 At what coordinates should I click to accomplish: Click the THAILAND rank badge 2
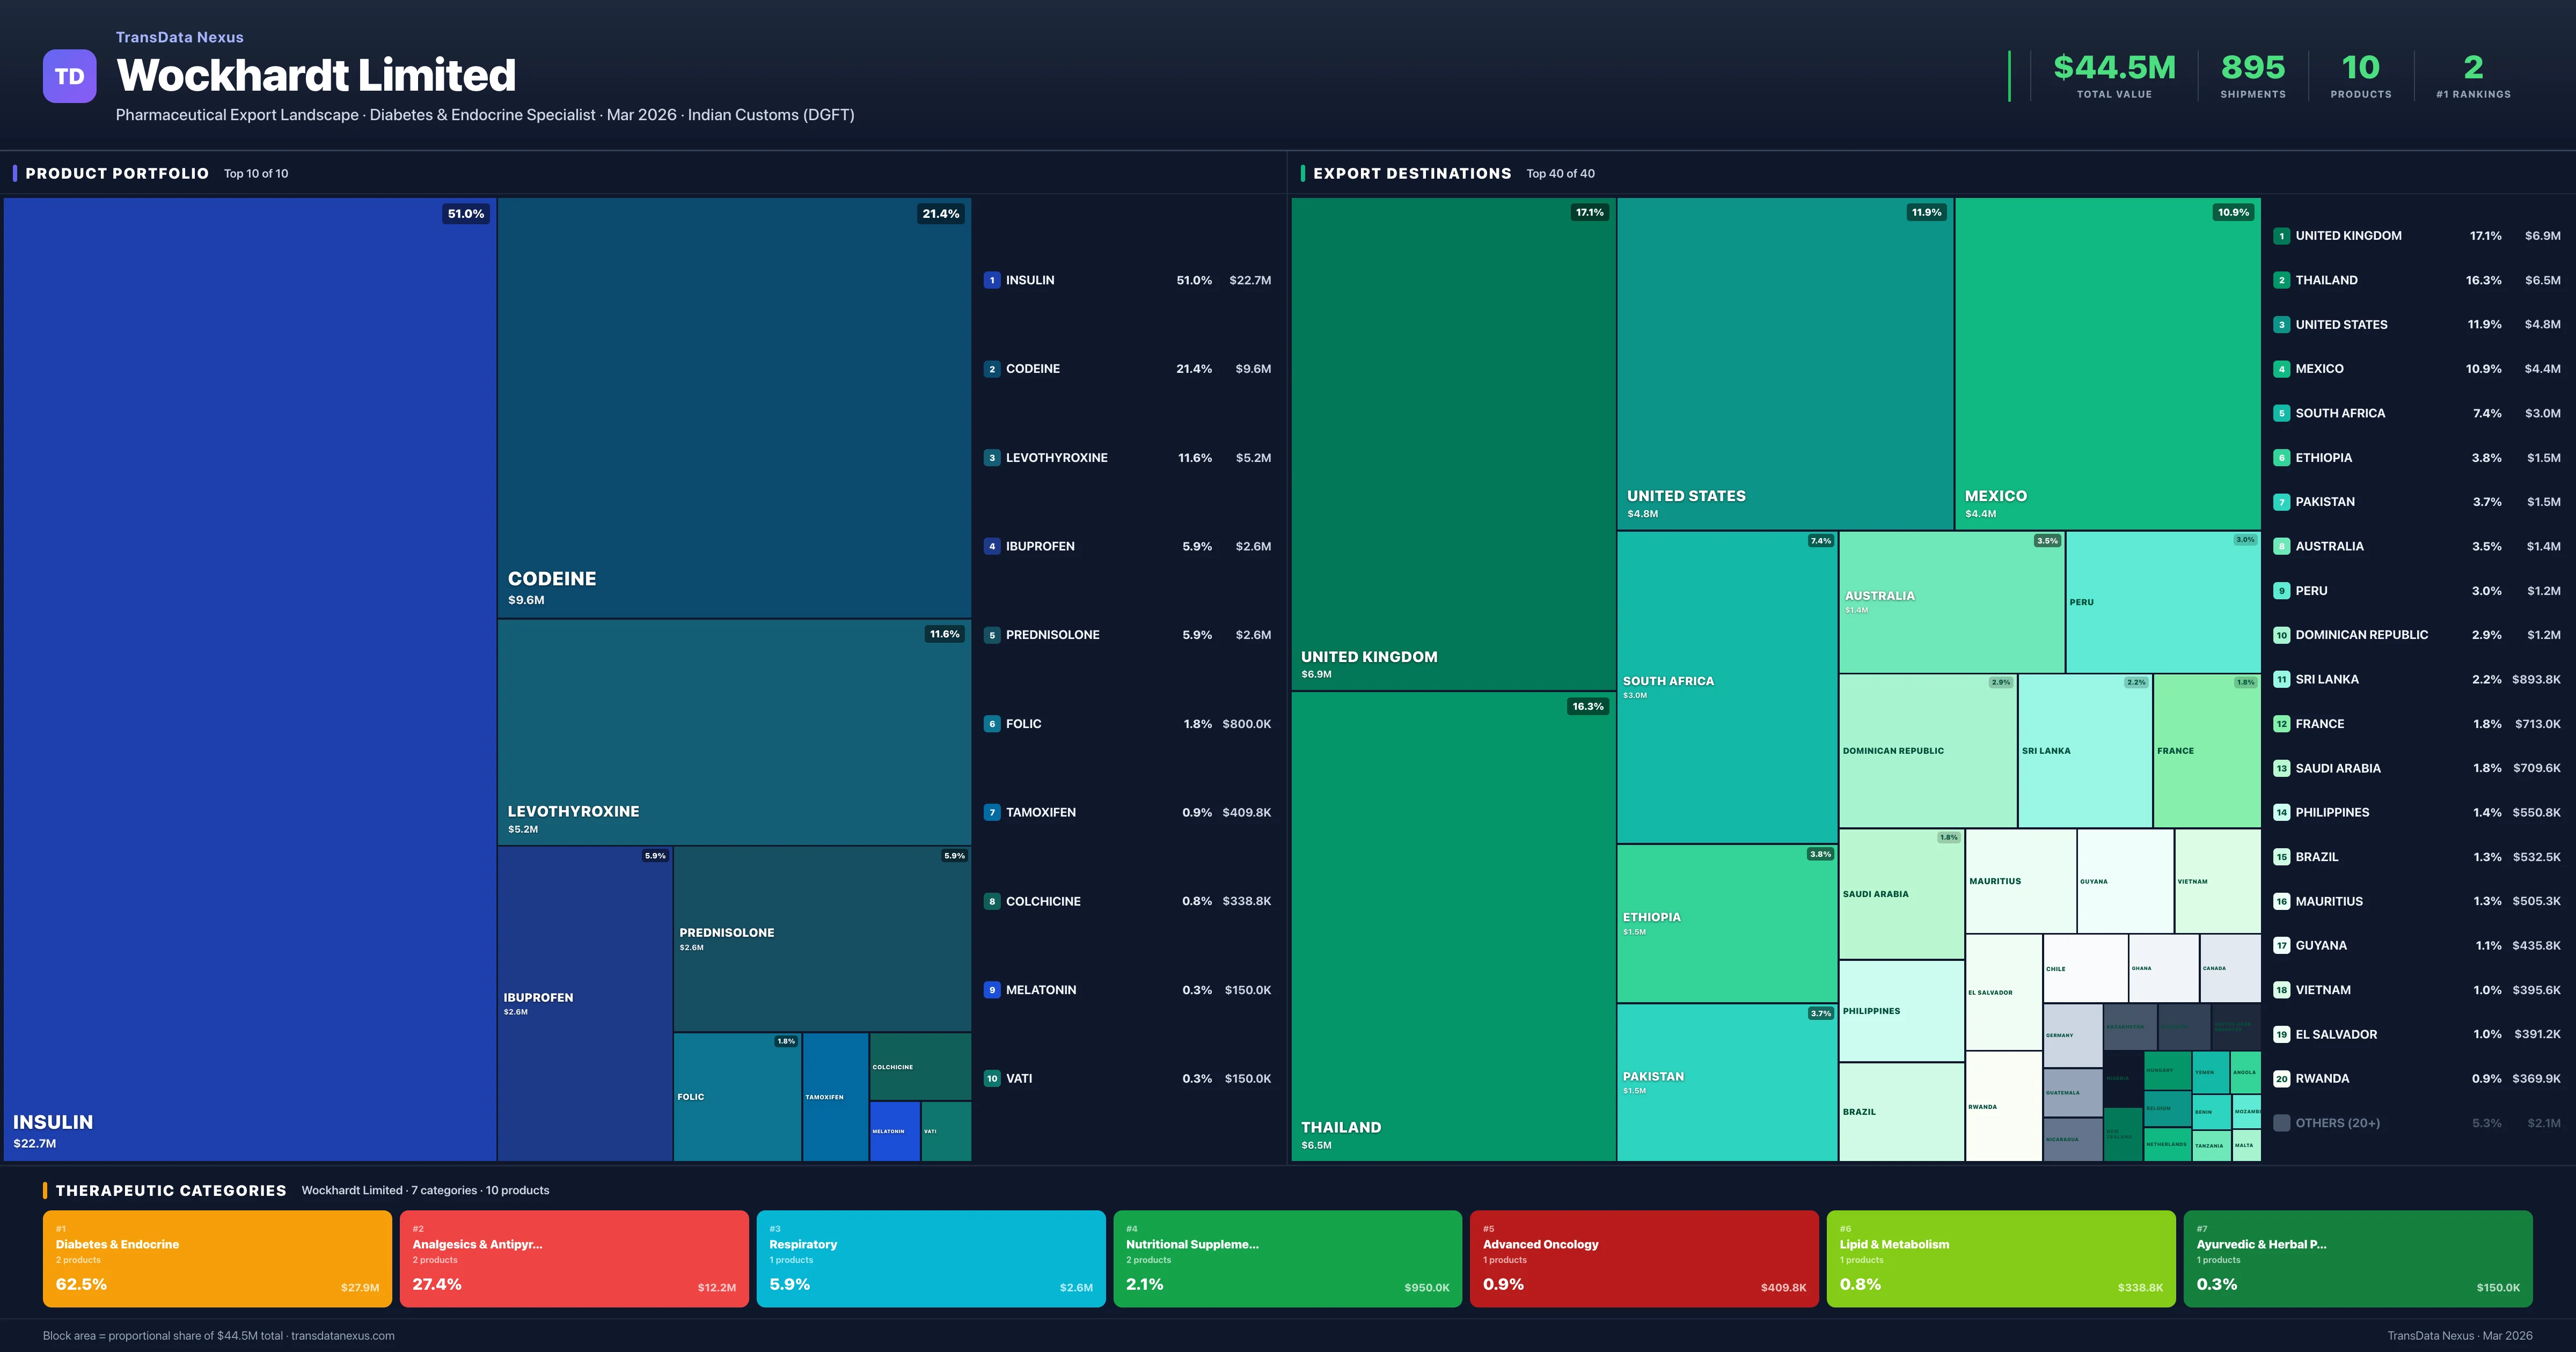pos(2281,280)
